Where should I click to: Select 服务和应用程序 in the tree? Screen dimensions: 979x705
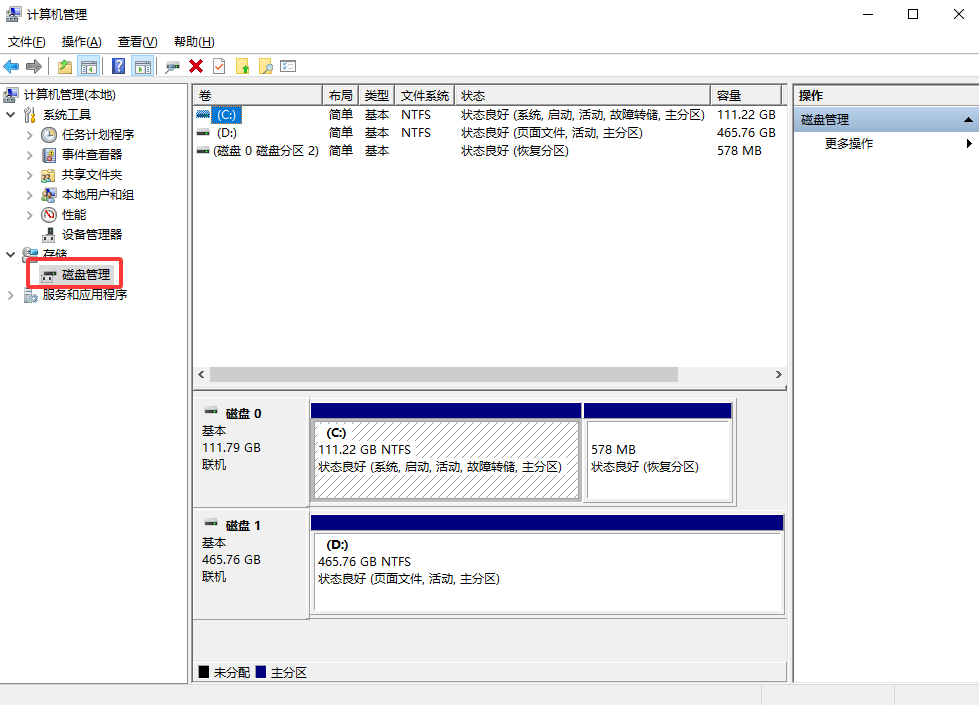[85, 295]
